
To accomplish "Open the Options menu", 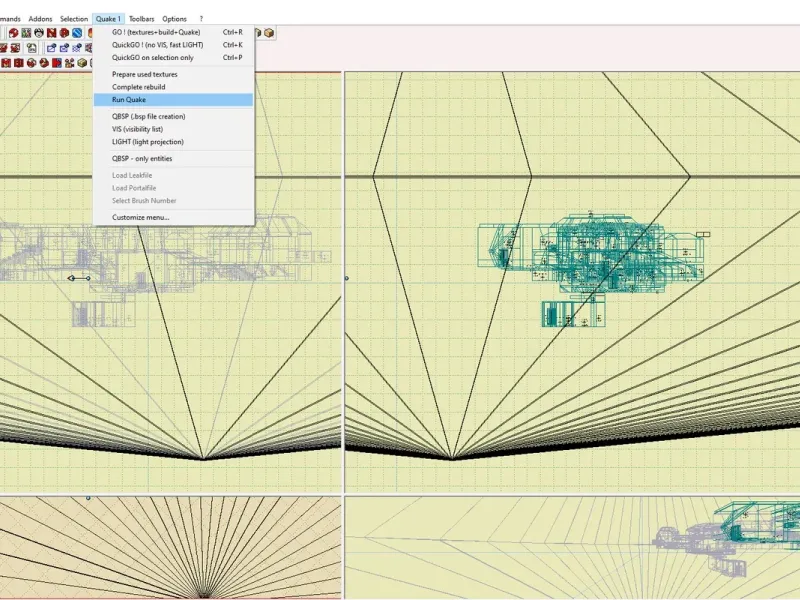I will (174, 19).
